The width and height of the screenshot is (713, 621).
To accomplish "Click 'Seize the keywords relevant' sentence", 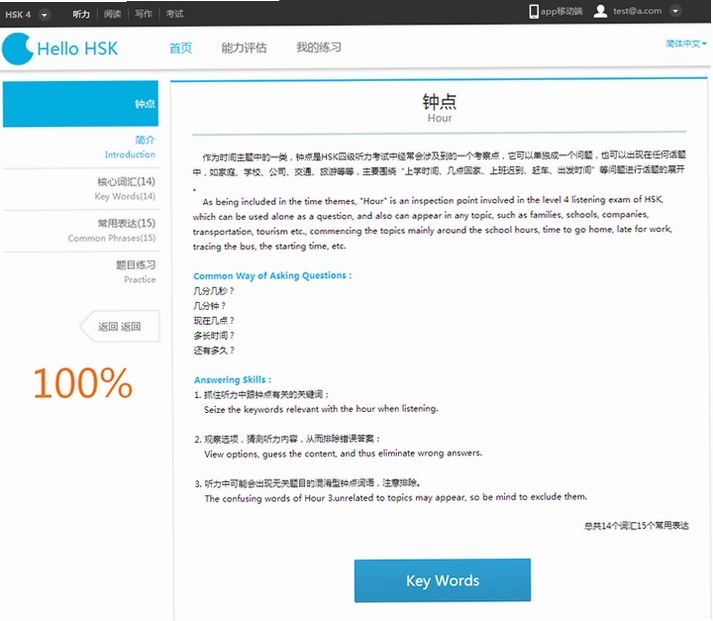I will coord(321,409).
